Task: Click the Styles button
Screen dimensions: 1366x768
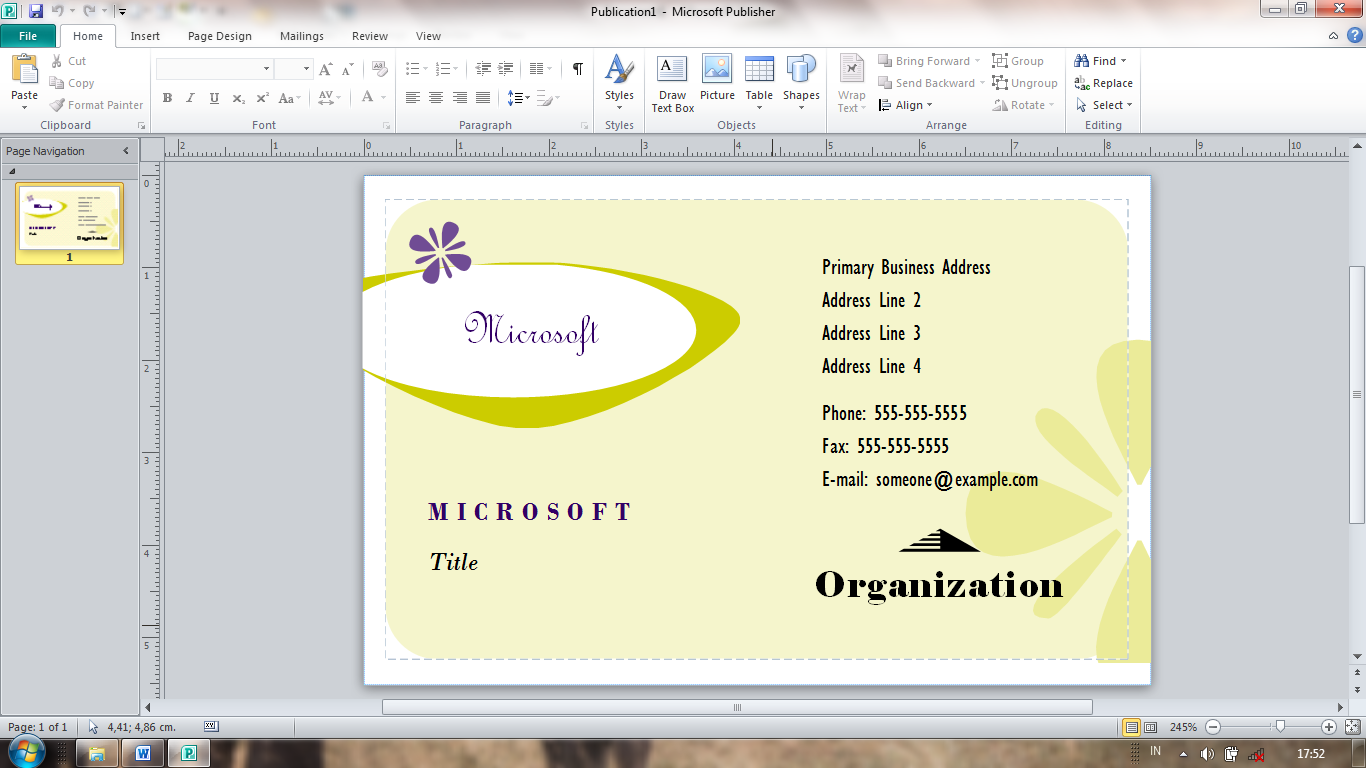Action: point(618,84)
